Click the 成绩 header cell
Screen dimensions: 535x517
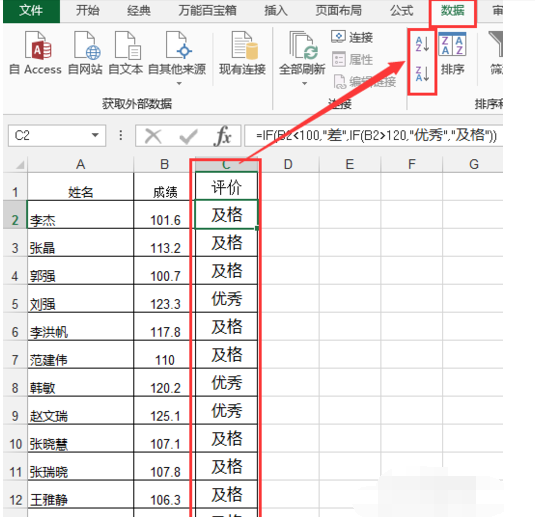click(x=164, y=187)
